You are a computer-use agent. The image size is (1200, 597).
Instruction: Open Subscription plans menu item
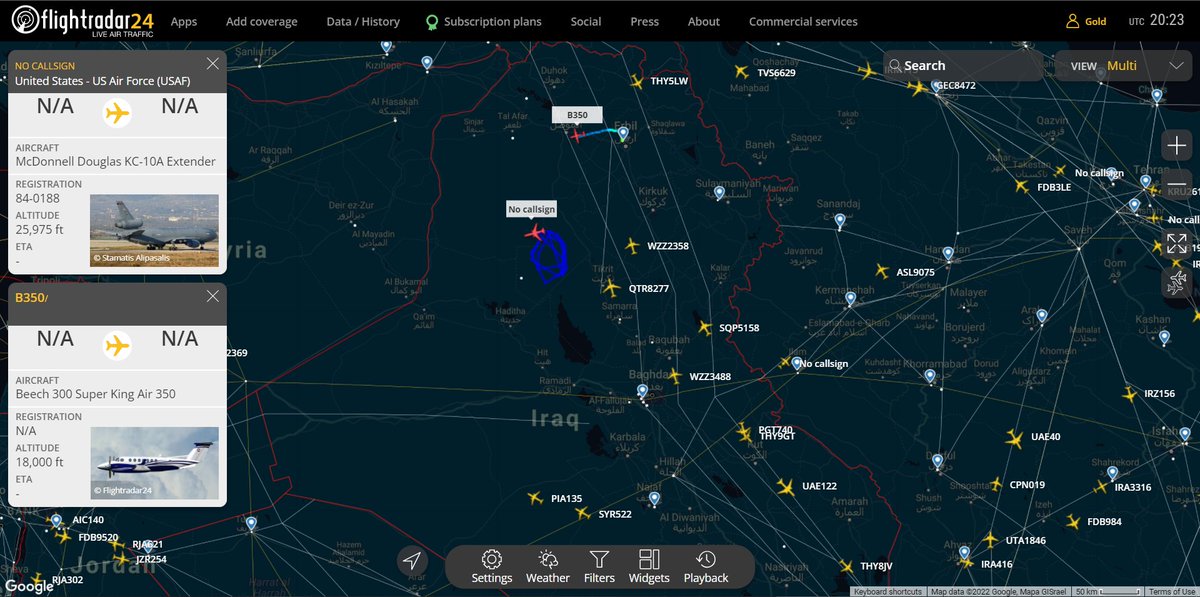click(483, 21)
